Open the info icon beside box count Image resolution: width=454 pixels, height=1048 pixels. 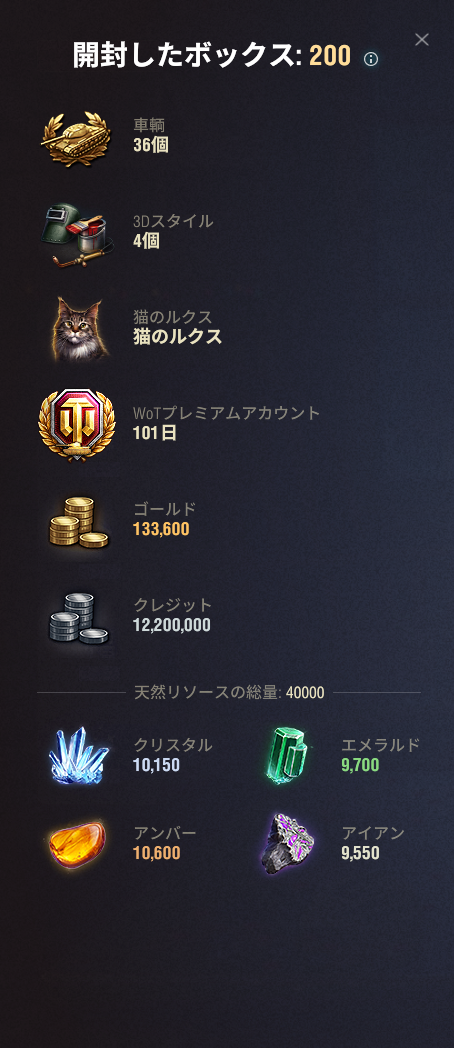[x=370, y=59]
